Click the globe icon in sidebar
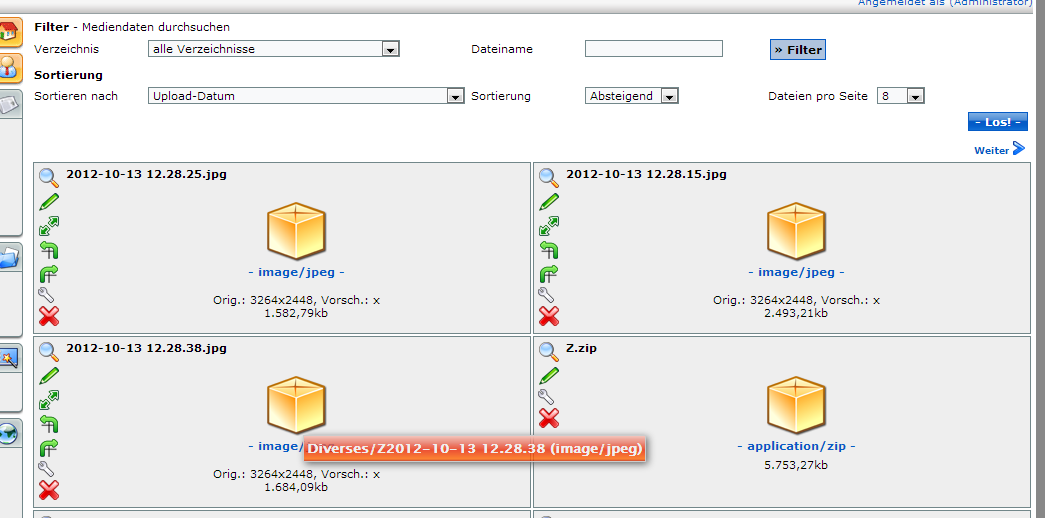1045x518 pixels. coord(9,433)
